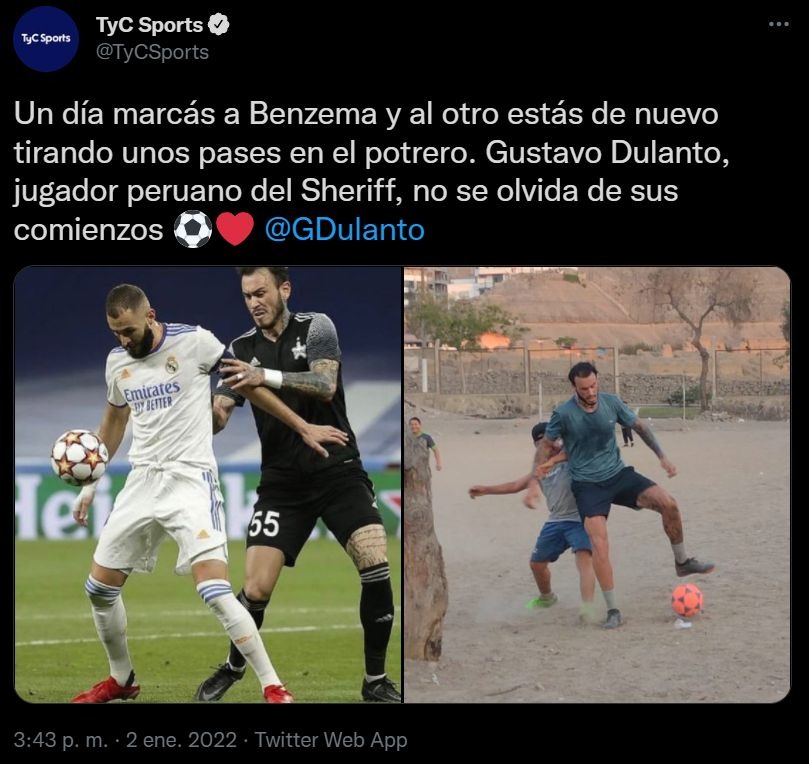Click the red heart emoji in tweet
Image resolution: width=809 pixels, height=764 pixels.
235,229
